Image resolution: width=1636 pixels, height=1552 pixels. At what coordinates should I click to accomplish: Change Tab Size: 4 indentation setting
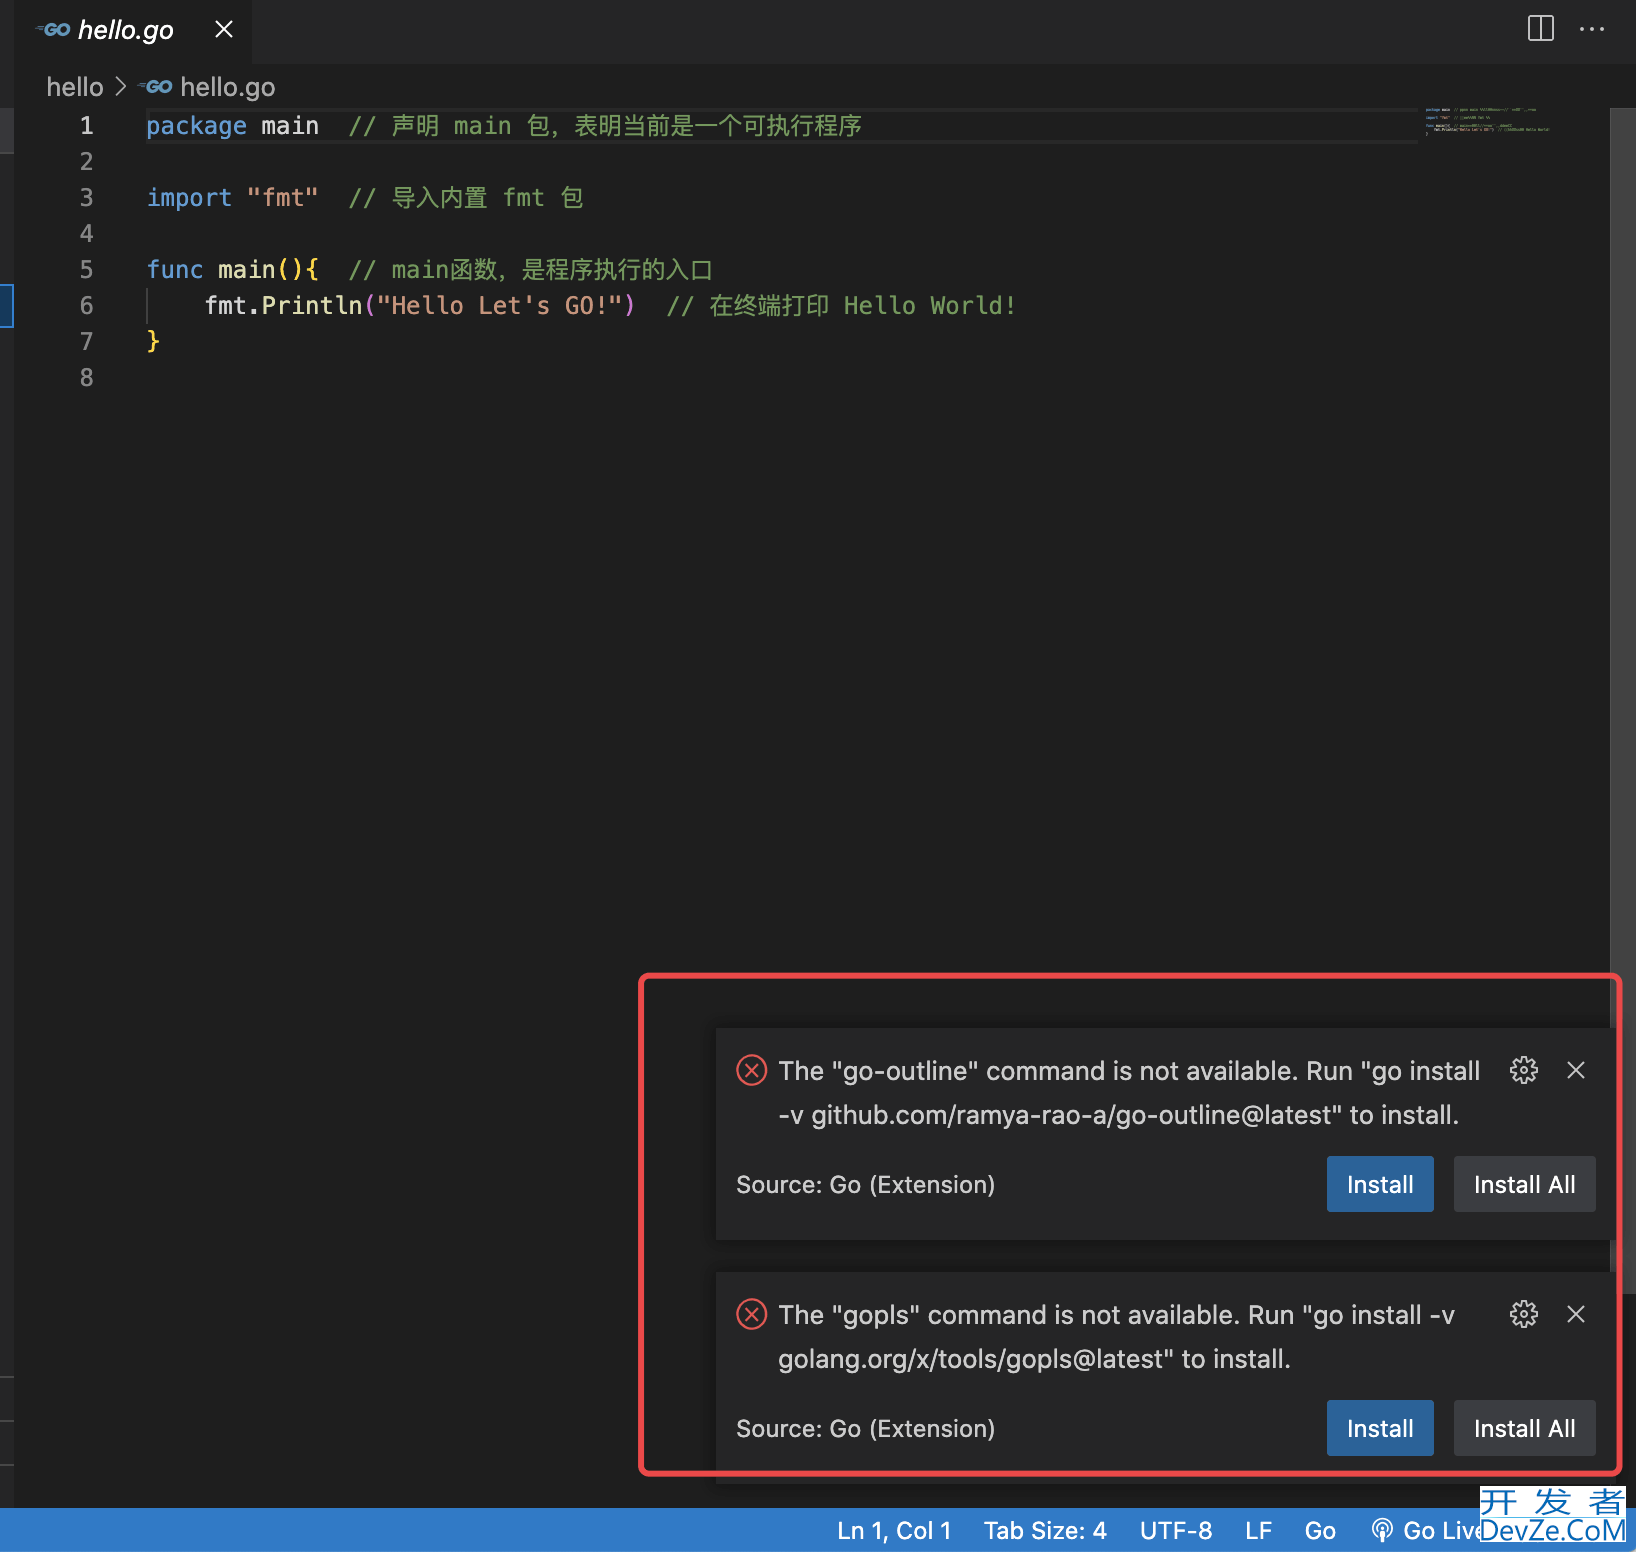point(1045,1531)
